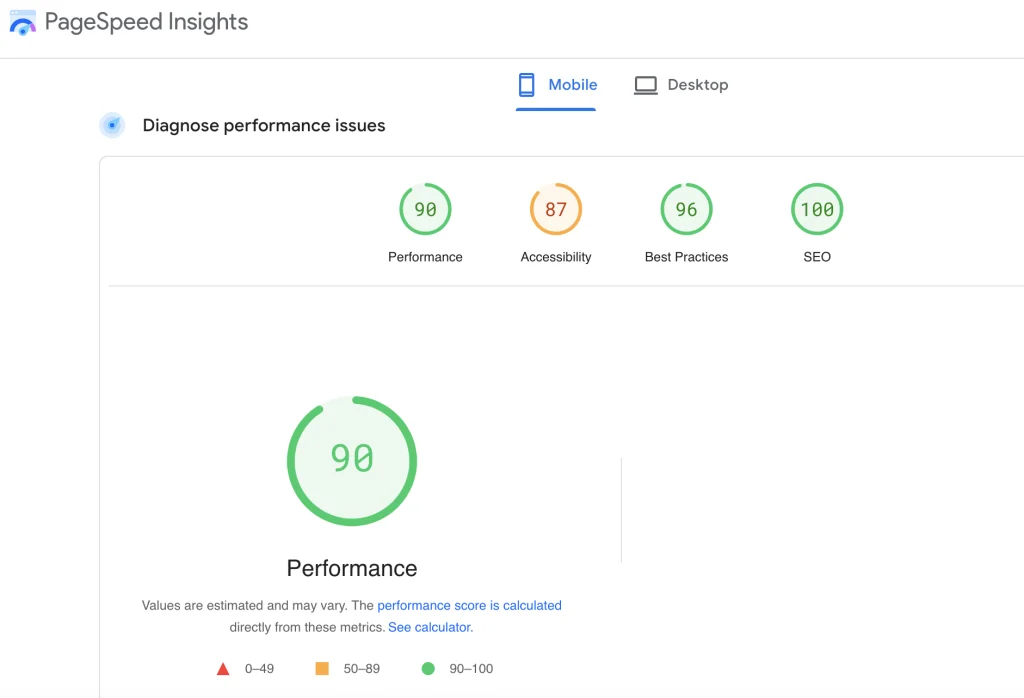Click the large 90 Performance gauge

click(352, 461)
